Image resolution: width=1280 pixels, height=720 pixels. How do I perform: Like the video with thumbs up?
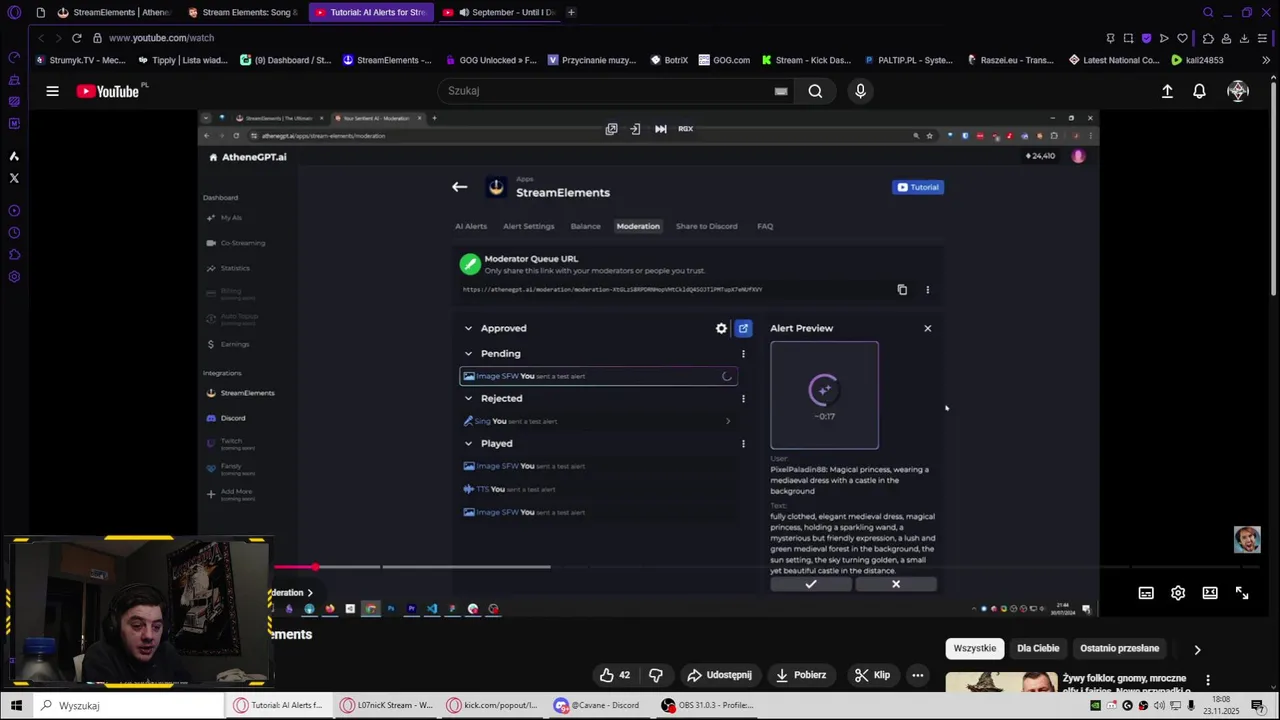pos(614,675)
